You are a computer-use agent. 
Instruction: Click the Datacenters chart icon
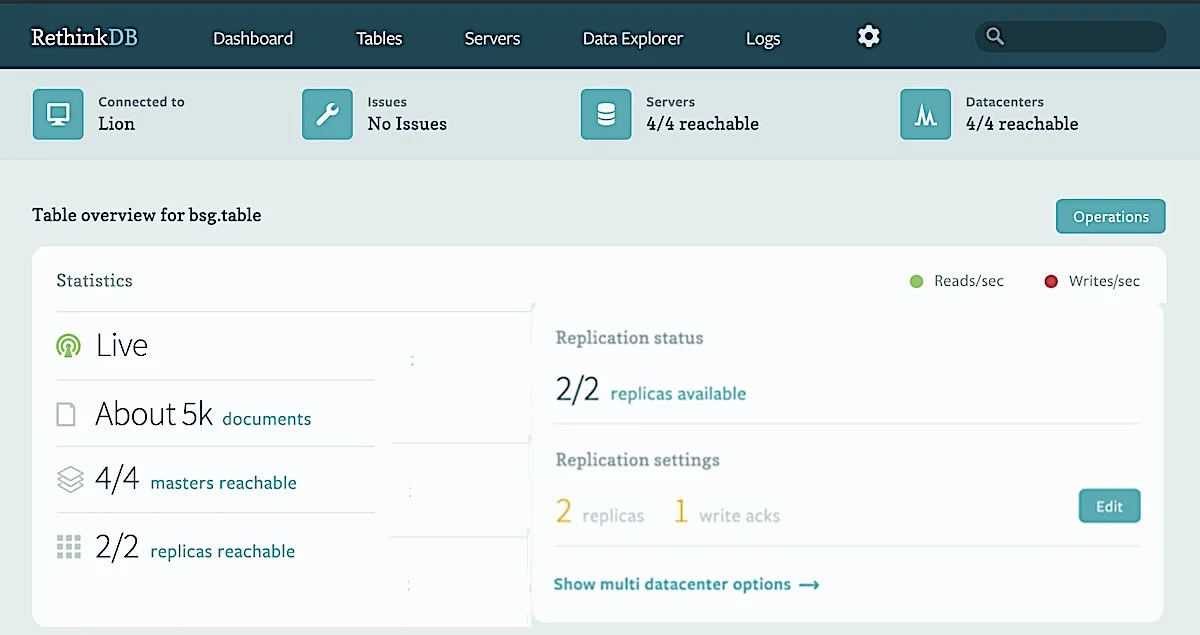click(x=925, y=114)
